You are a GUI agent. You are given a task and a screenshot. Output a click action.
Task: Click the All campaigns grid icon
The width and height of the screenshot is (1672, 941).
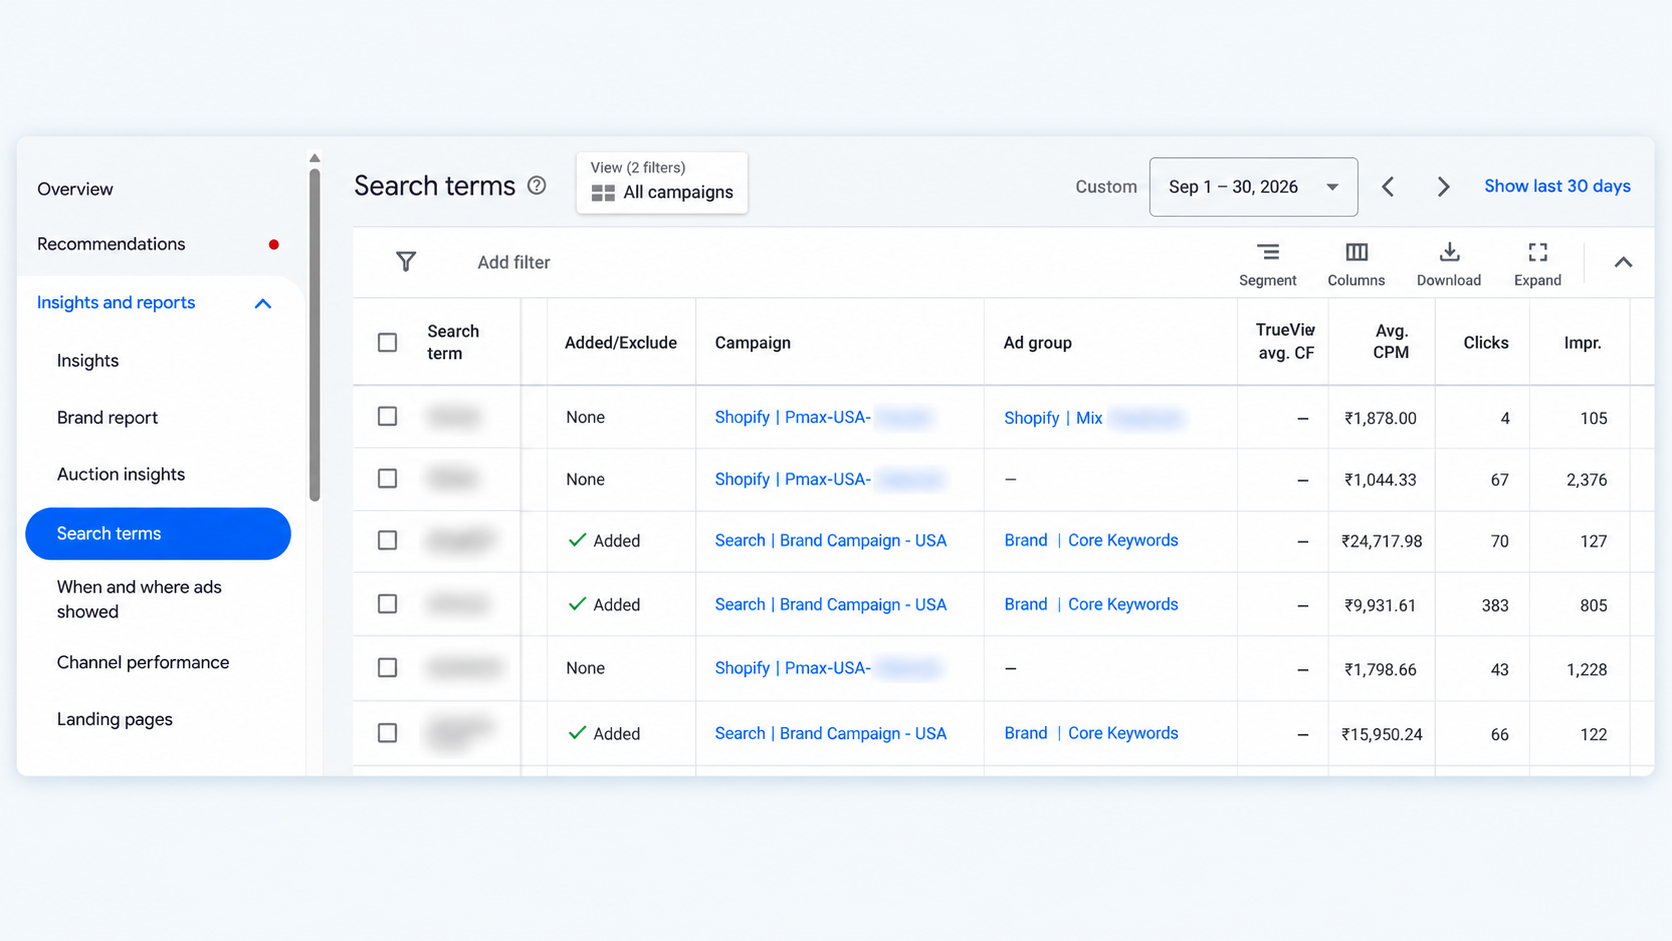tap(603, 193)
